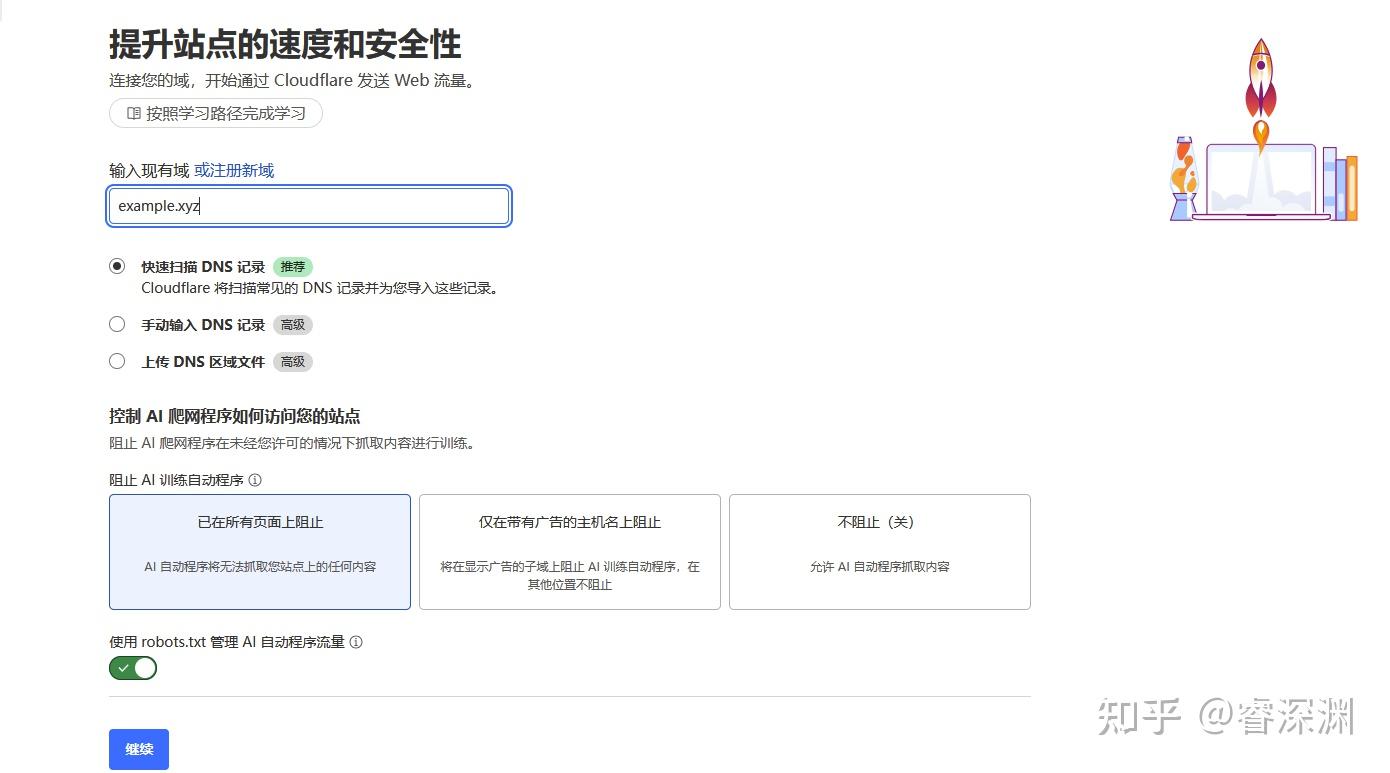Pick the 不阻止（关）card

tap(879, 551)
